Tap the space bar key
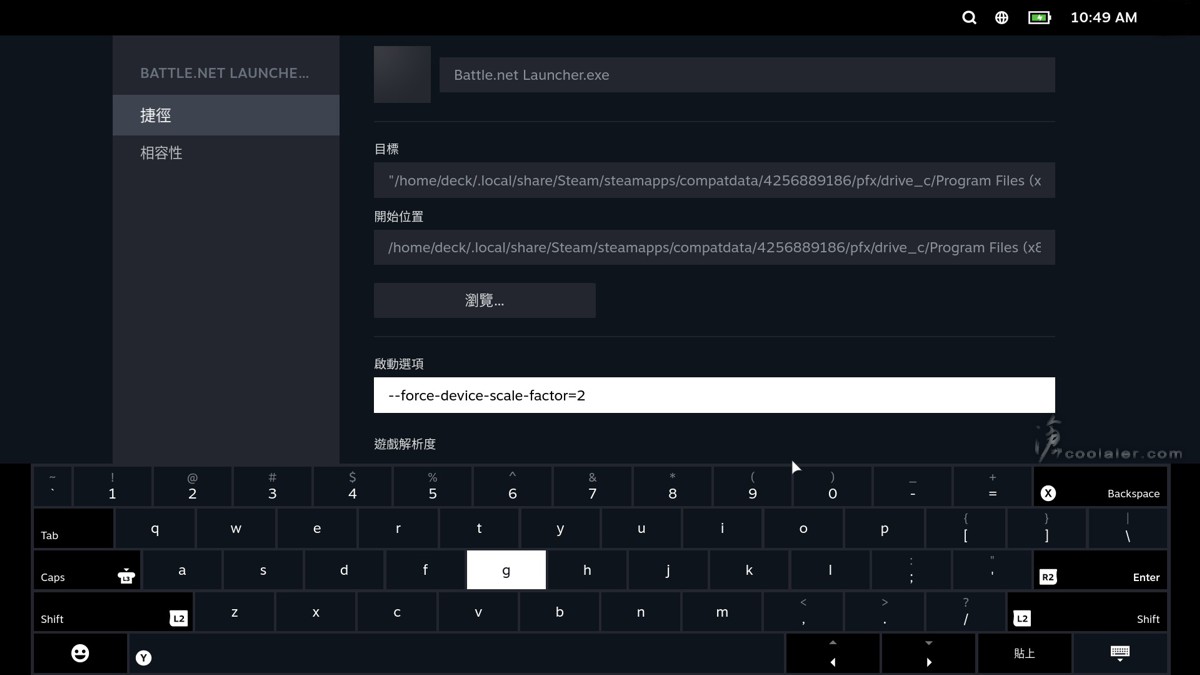The height and width of the screenshot is (675, 1200). click(x=457, y=653)
